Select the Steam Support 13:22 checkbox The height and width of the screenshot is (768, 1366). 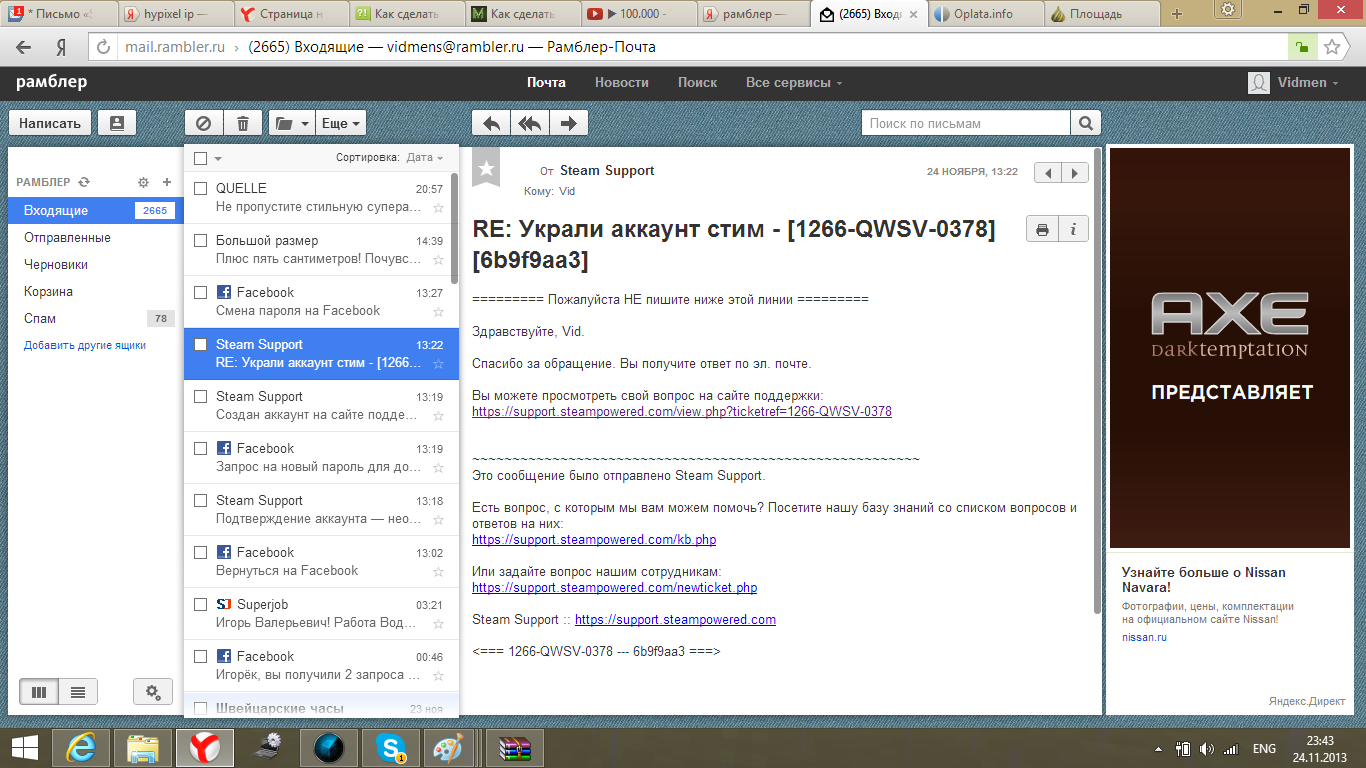pos(200,344)
